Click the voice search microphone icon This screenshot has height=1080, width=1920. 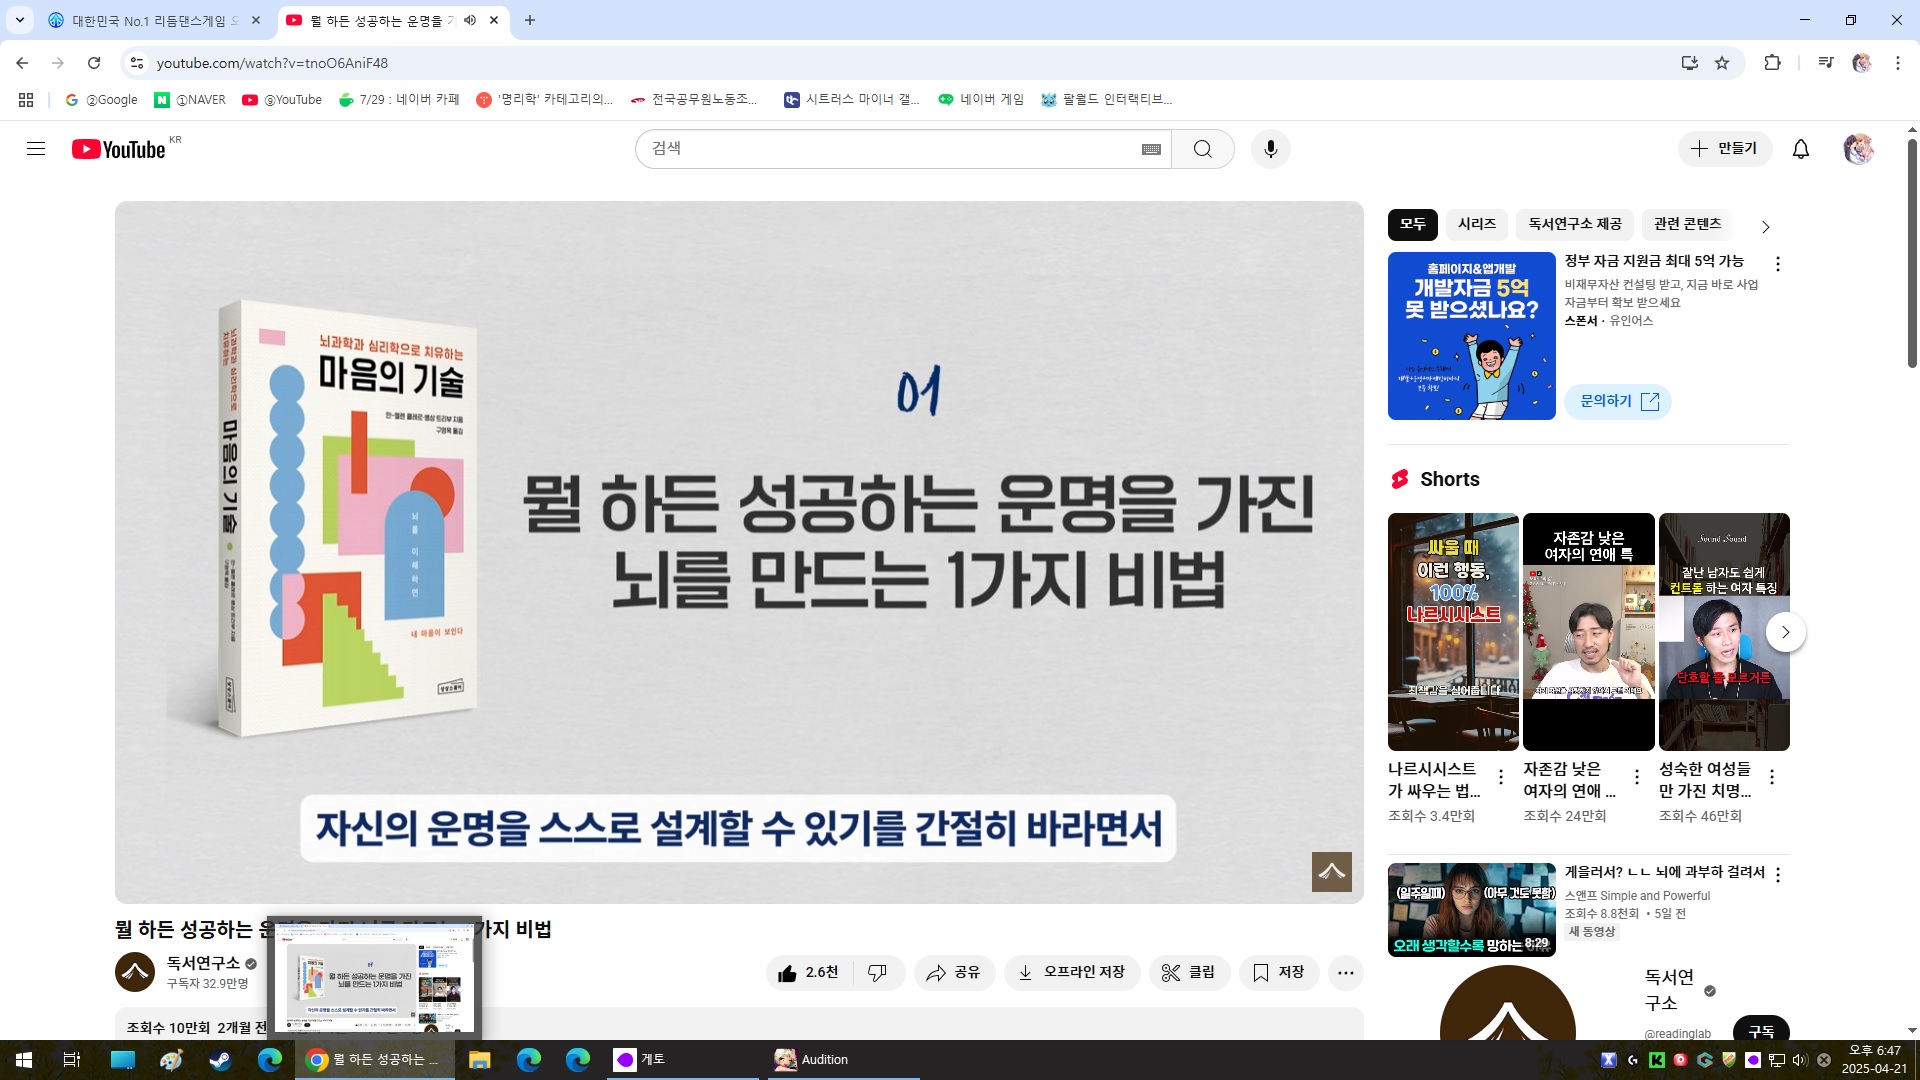tap(1270, 149)
